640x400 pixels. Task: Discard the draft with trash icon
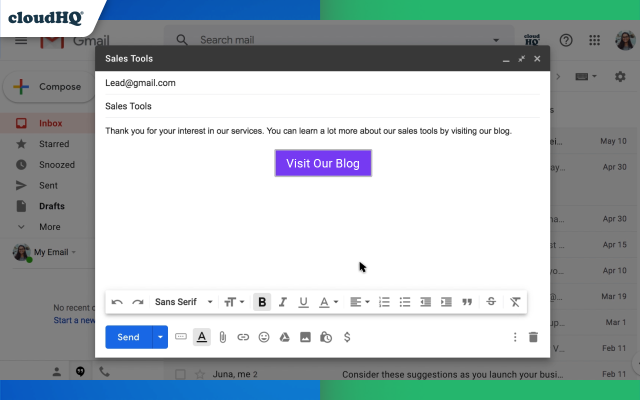533,337
